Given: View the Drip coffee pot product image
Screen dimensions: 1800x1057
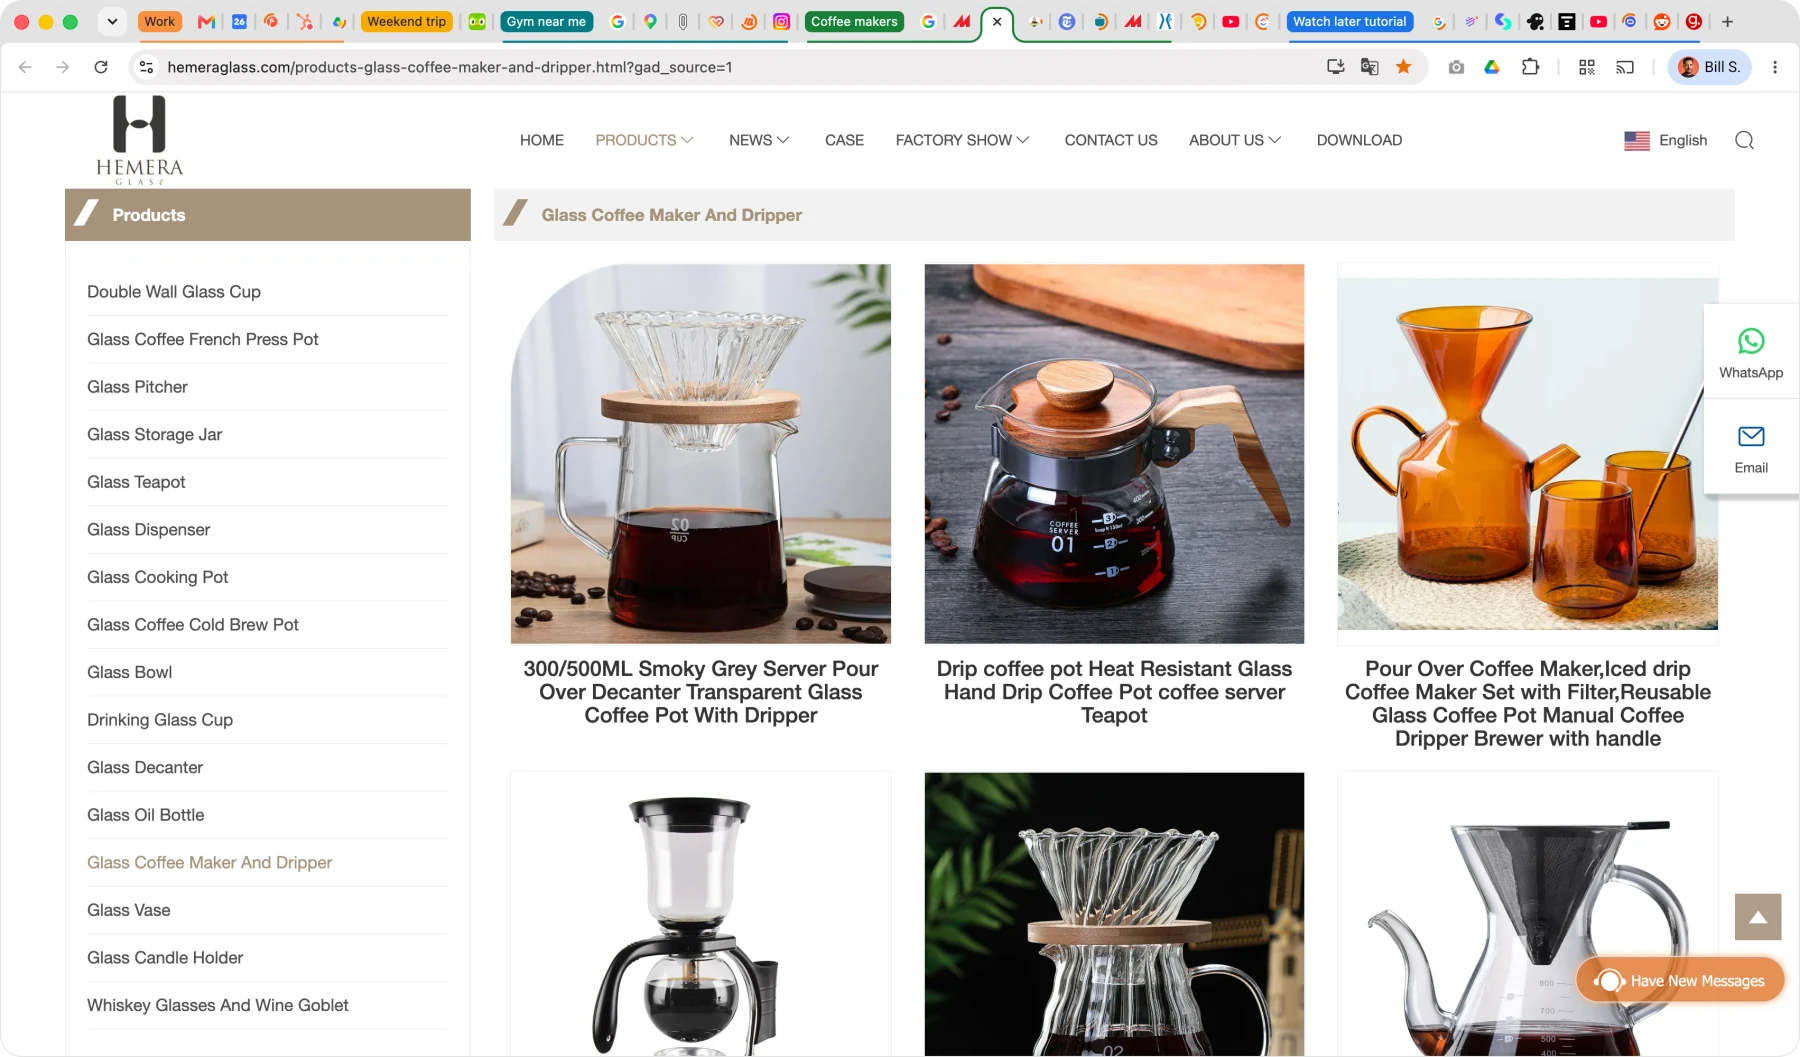Looking at the screenshot, I should point(1114,454).
